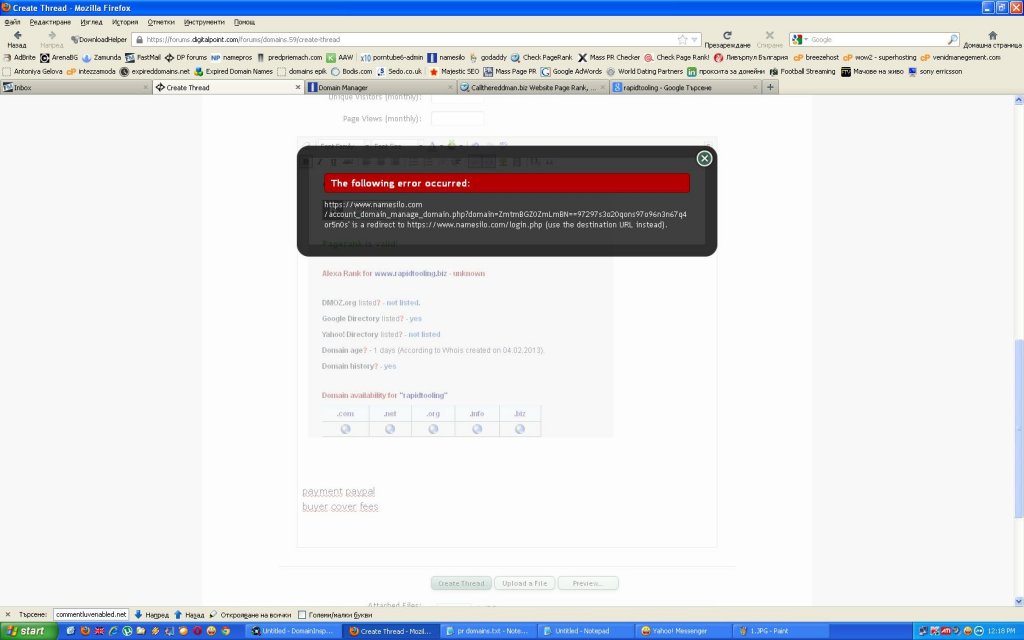Screen dimensions: 1024x640
Task: Open the История menu
Action: (125, 22)
